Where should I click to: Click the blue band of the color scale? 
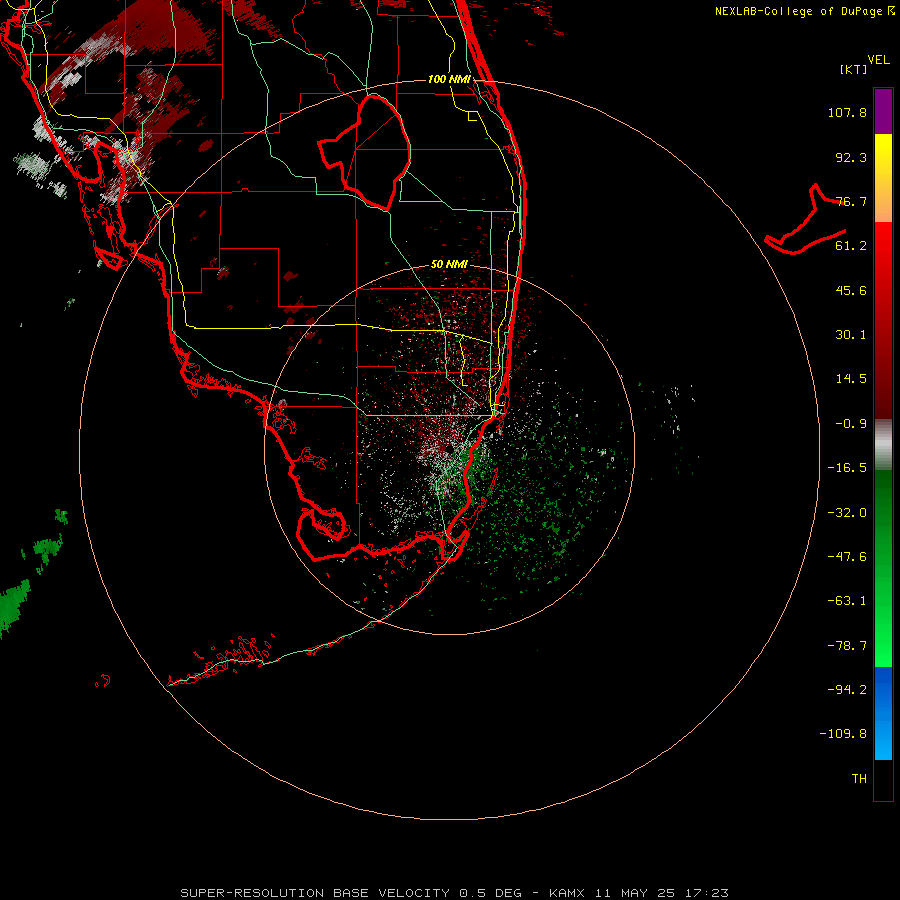tap(883, 713)
